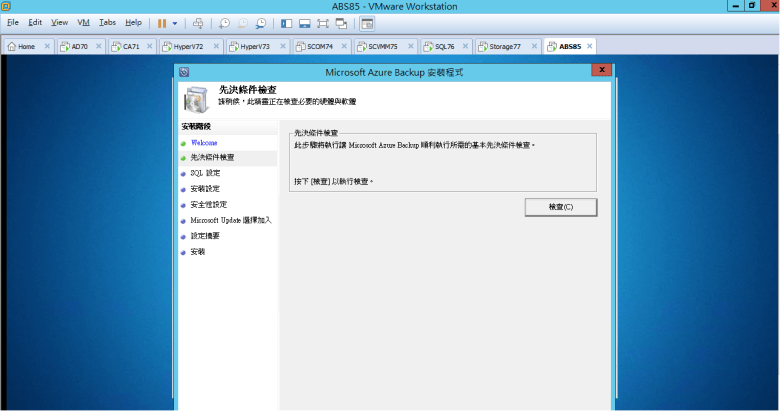Open the View menu
This screenshot has width=780, height=411.
[x=60, y=22]
